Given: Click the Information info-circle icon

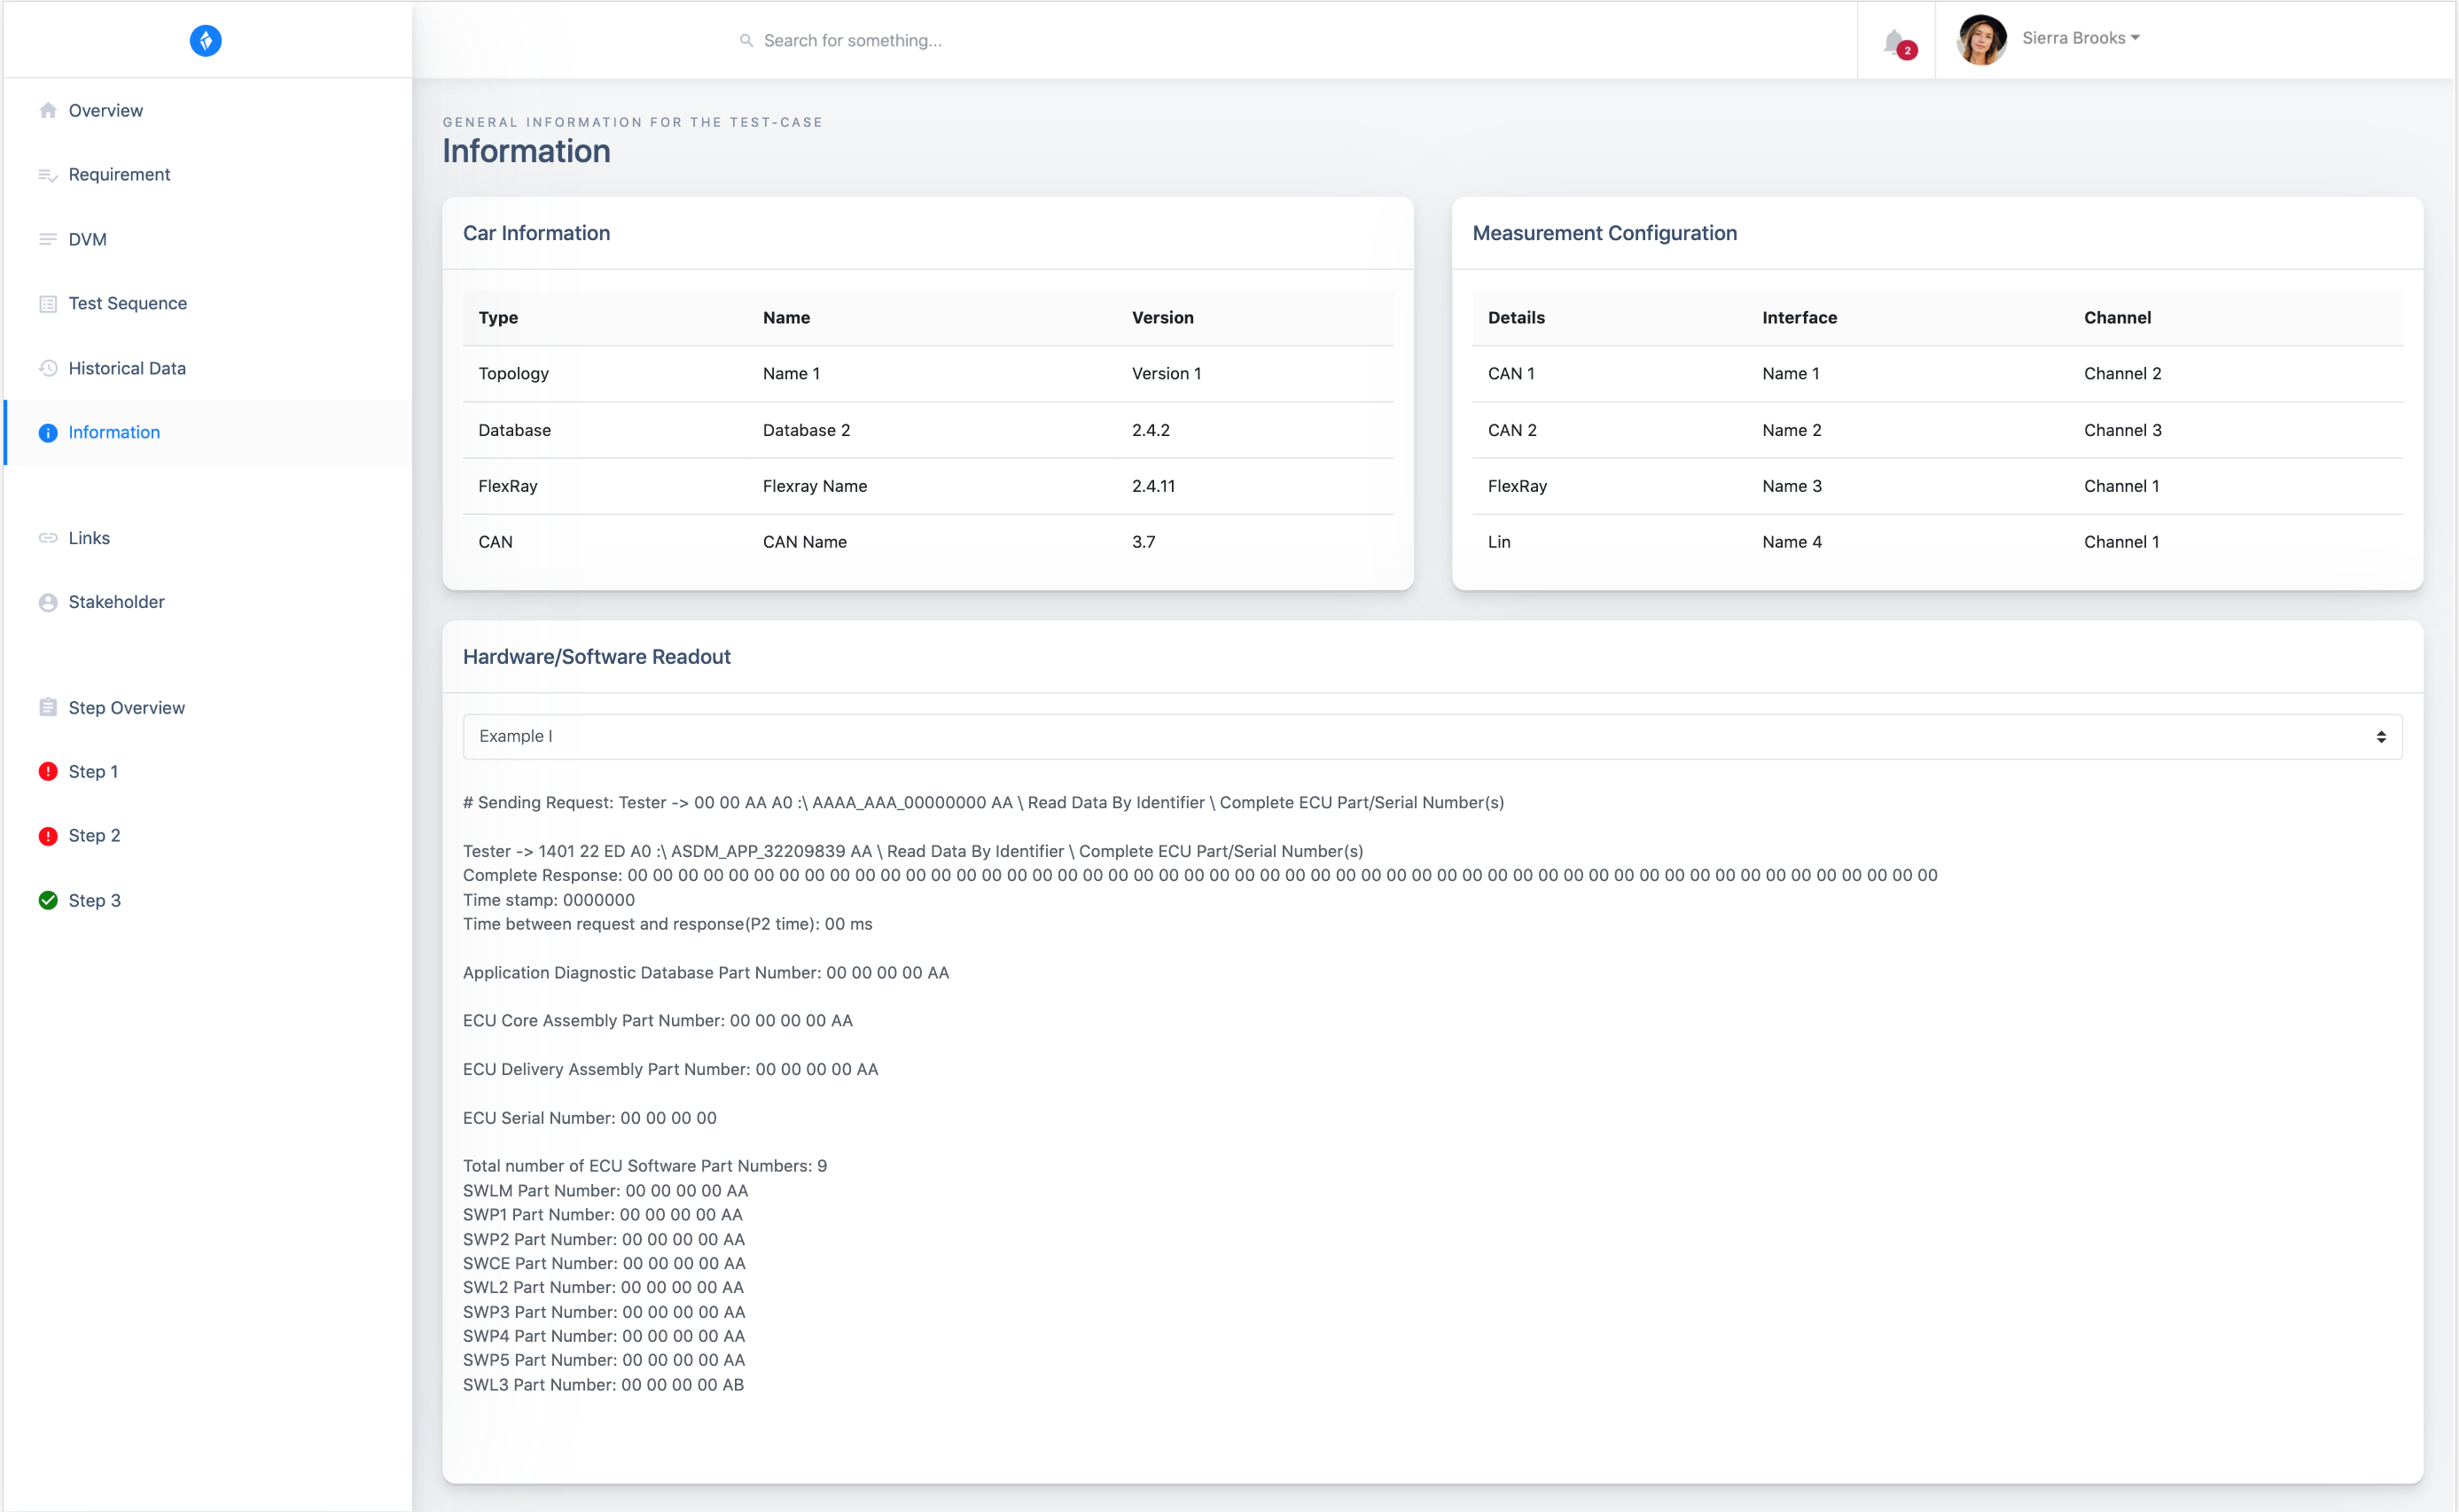Looking at the screenshot, I should 47,432.
